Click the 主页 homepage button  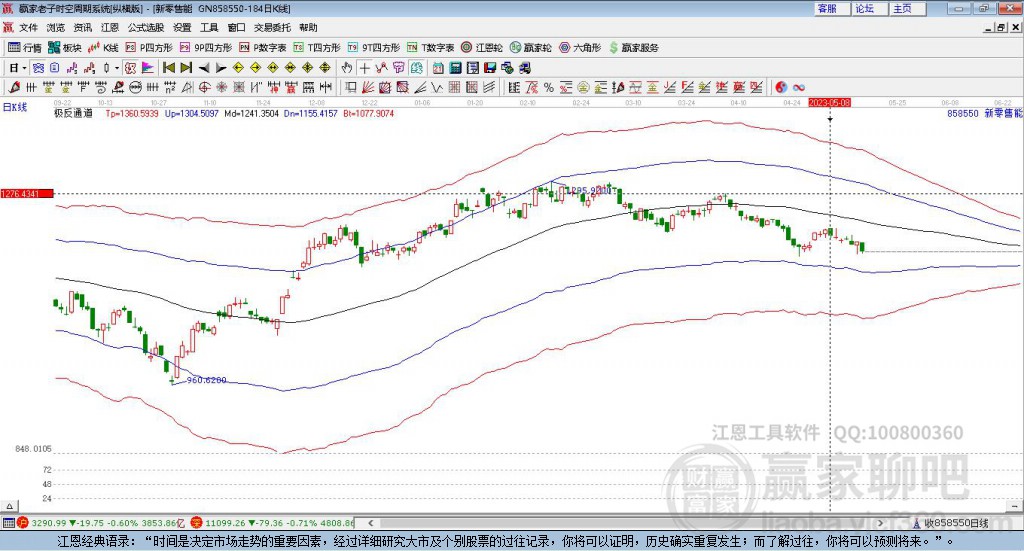point(908,8)
